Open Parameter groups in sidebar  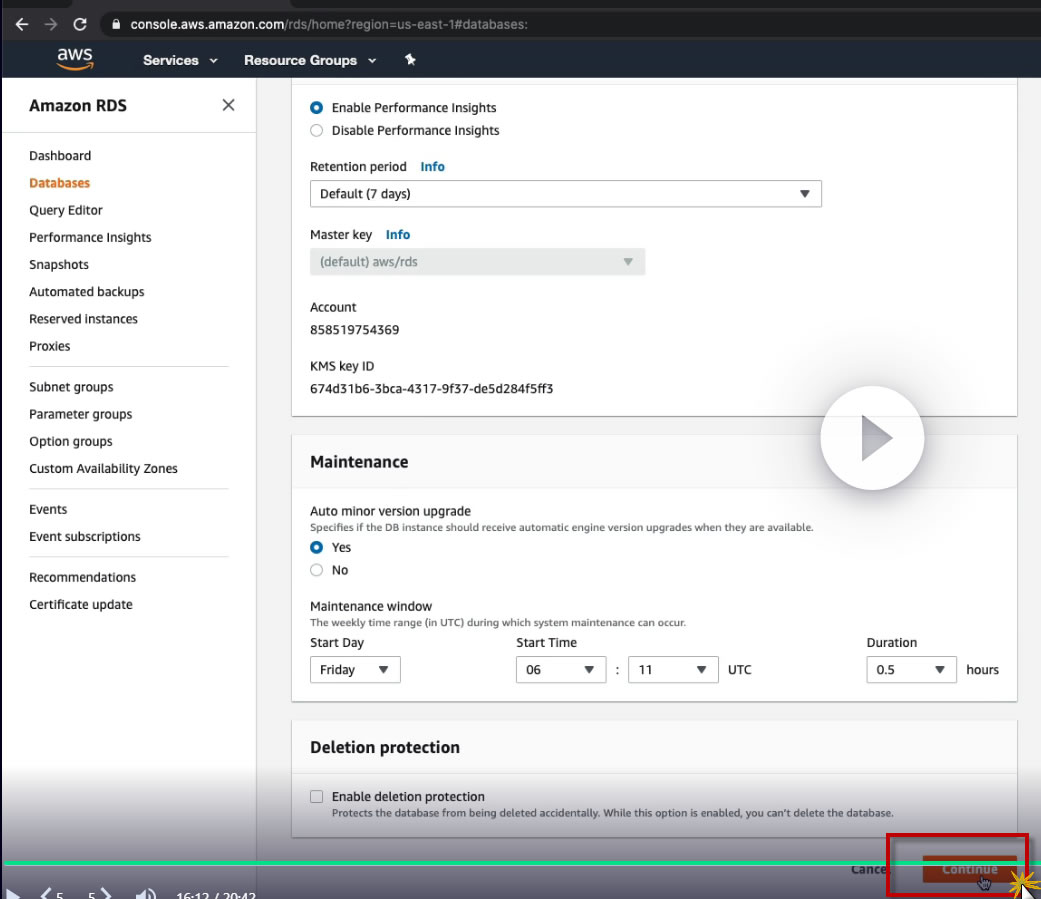coord(80,414)
